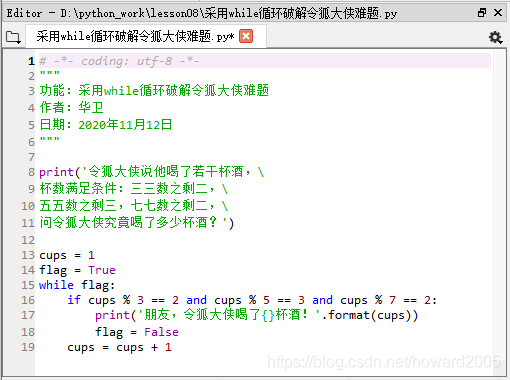Close the 采用while循环破解令狐大侠难题.py tab
The image size is (510, 380).
(246, 36)
